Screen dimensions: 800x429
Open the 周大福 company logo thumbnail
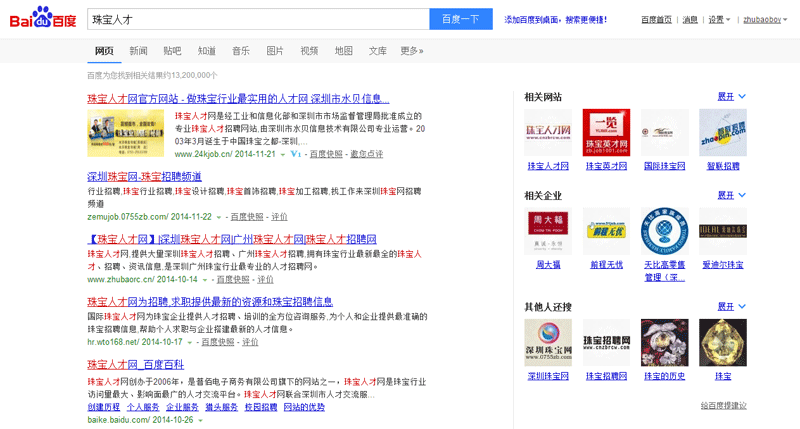point(548,231)
